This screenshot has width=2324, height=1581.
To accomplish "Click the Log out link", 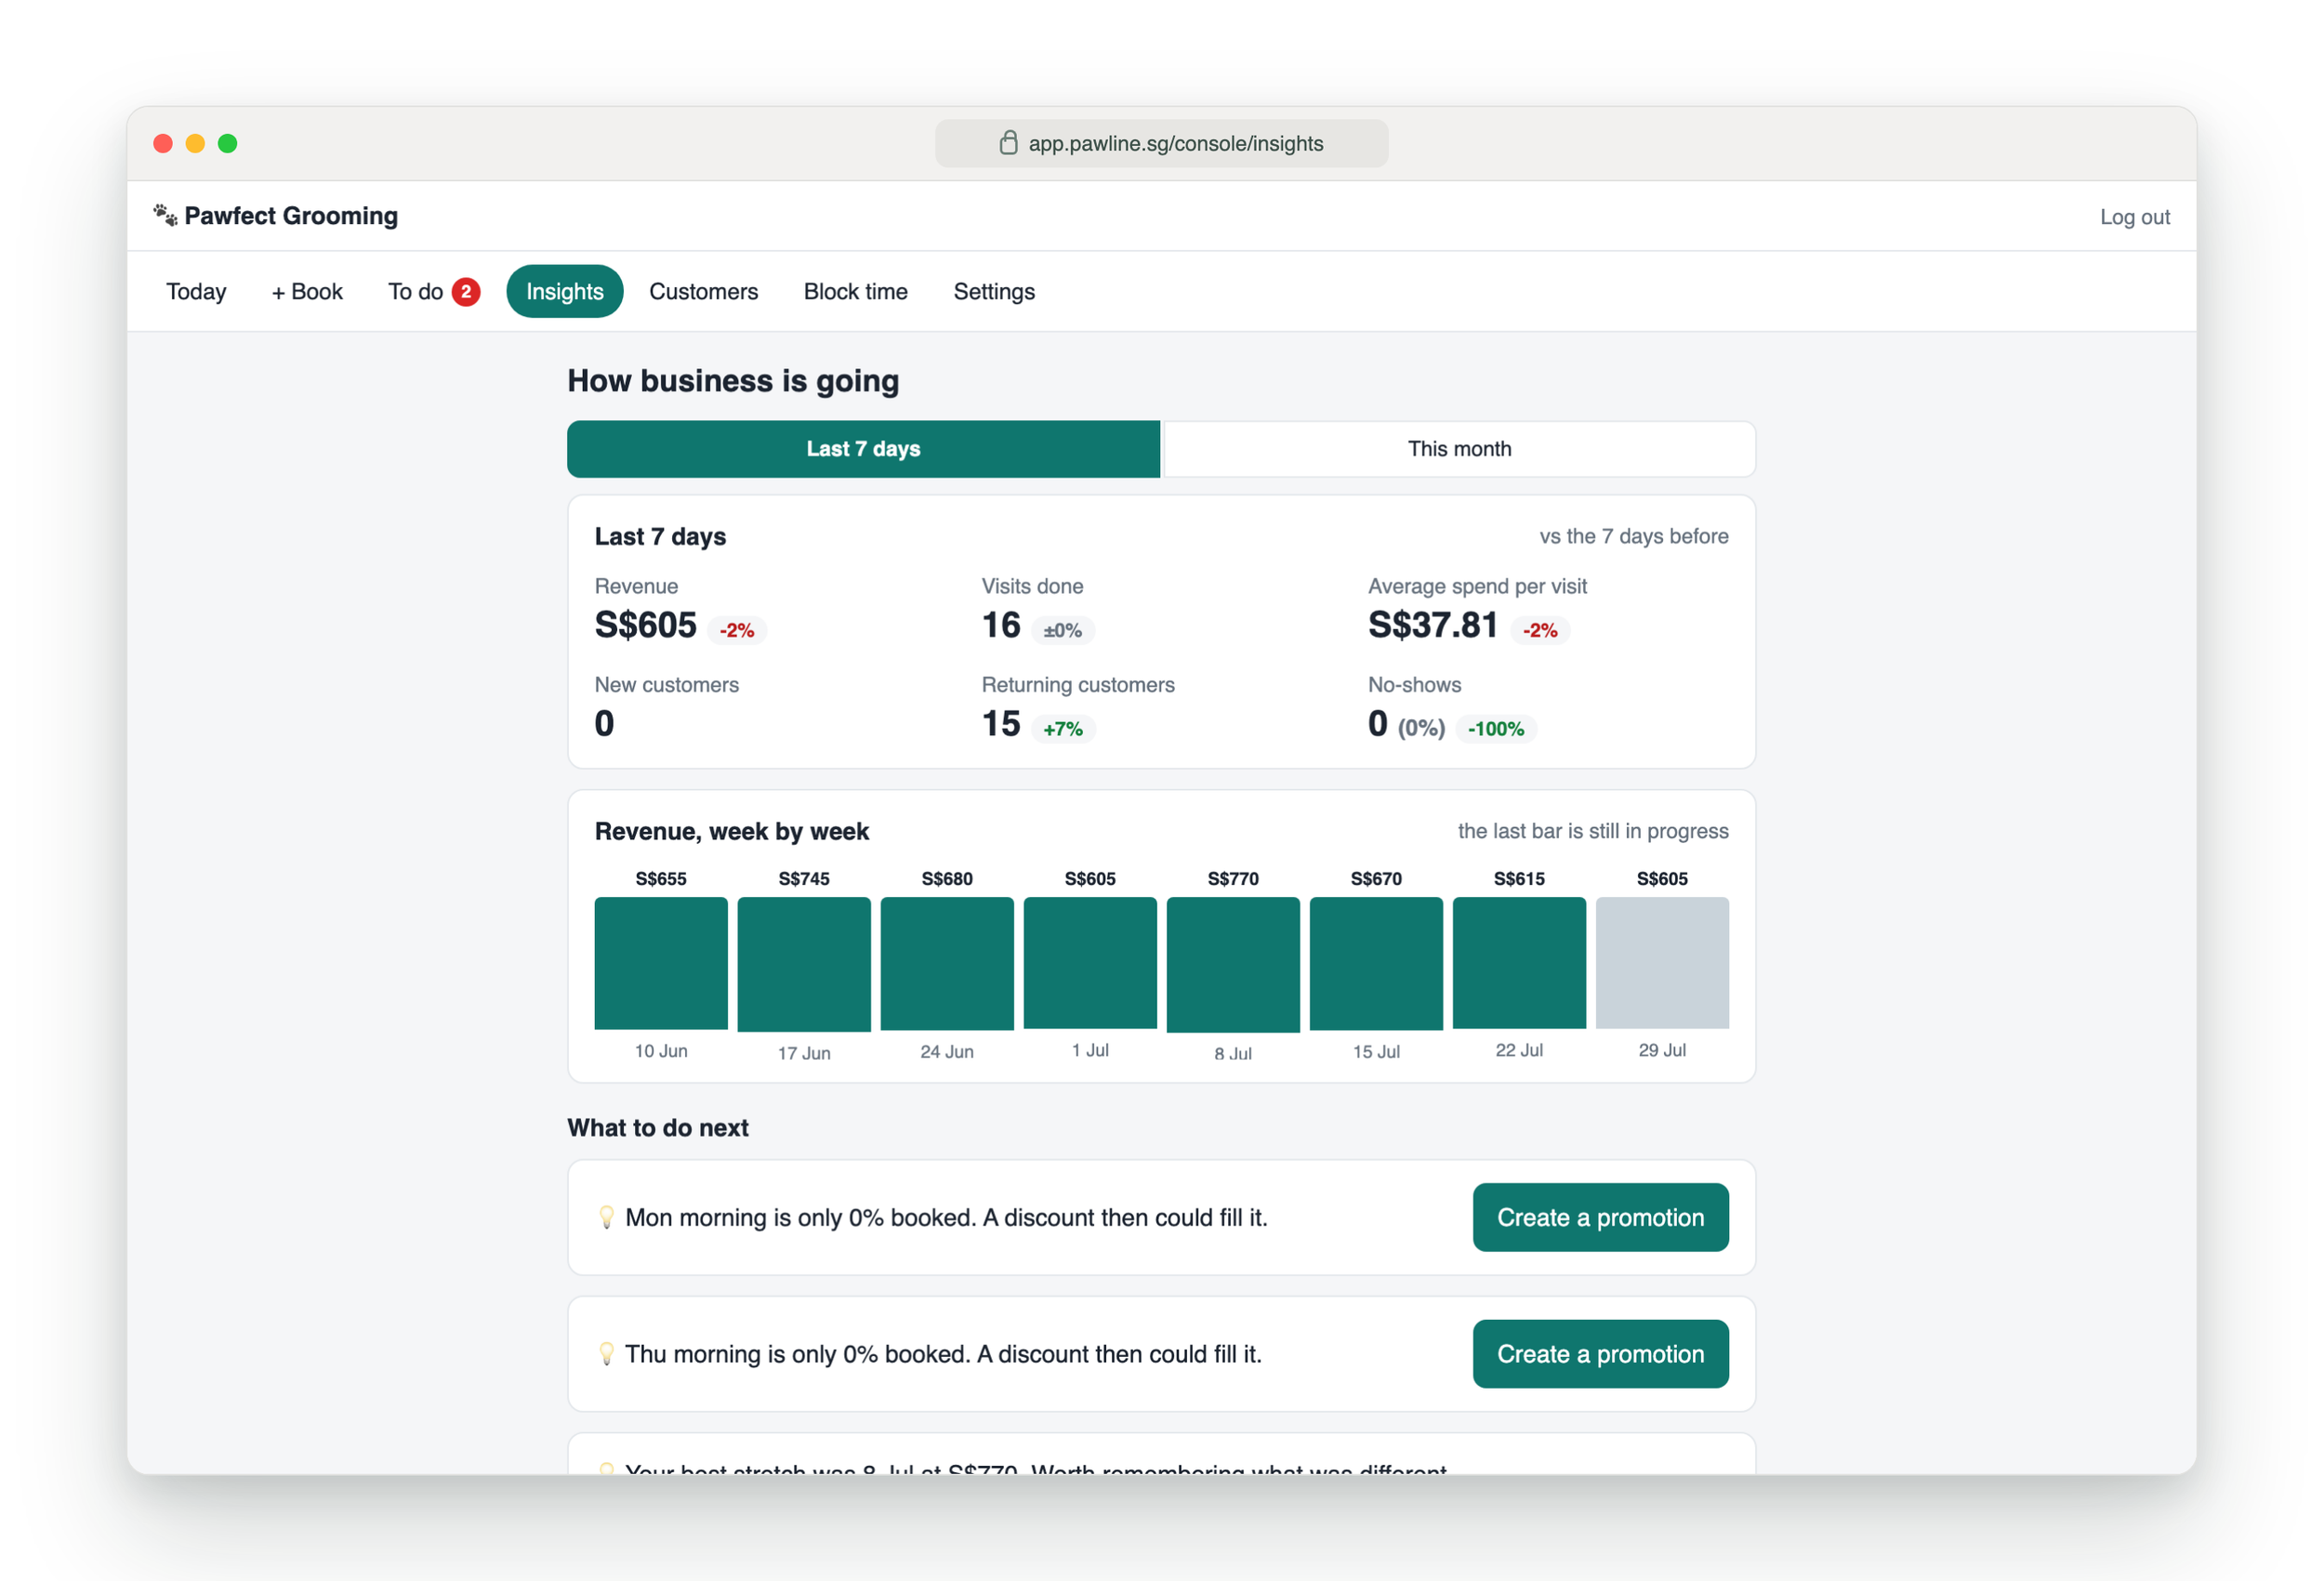I will [x=2134, y=217].
